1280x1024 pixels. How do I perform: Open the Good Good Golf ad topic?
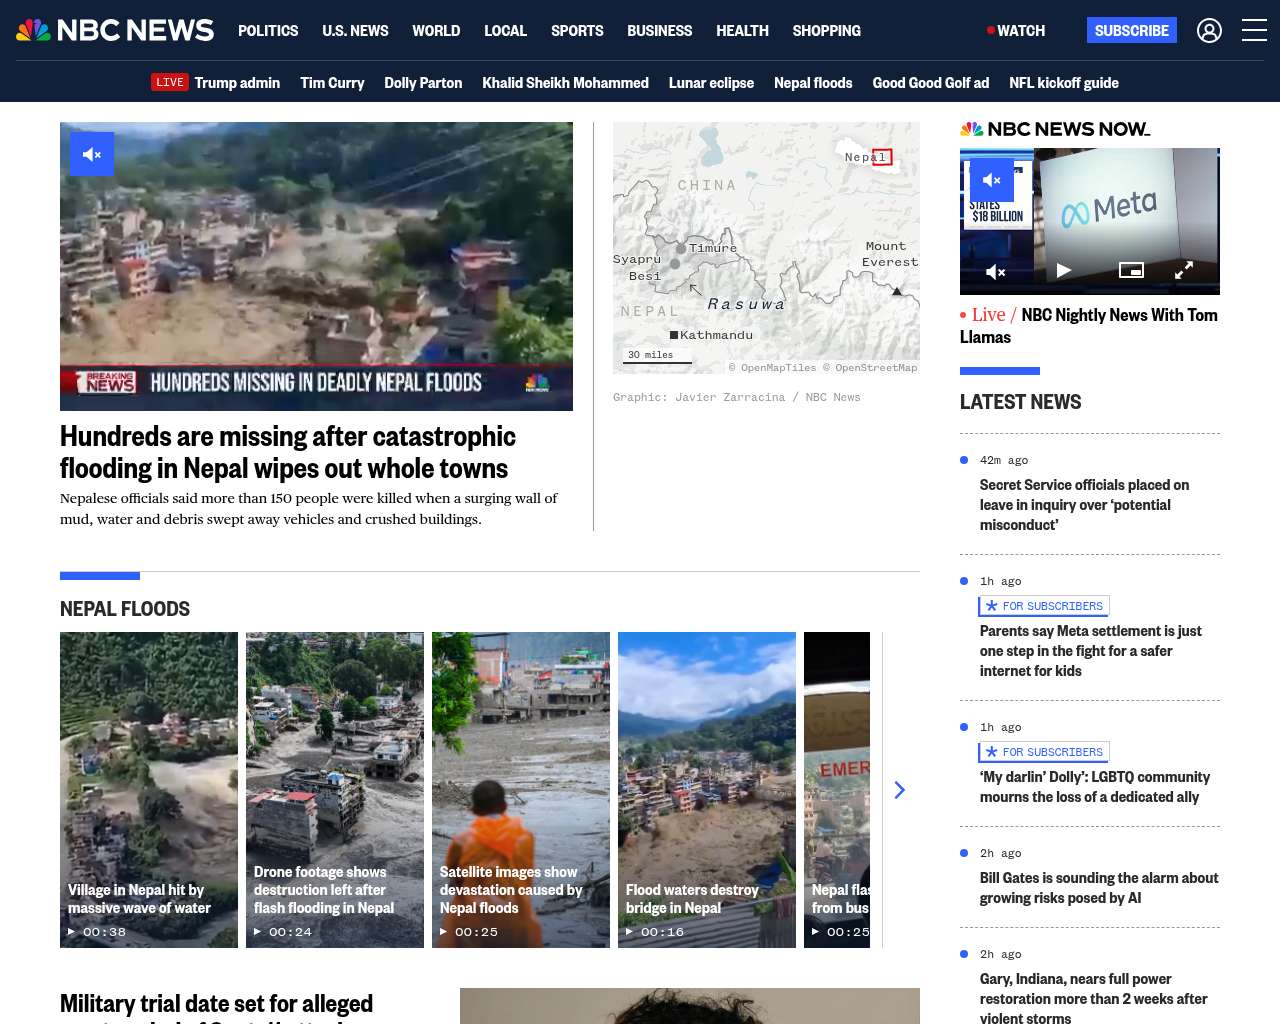click(930, 82)
